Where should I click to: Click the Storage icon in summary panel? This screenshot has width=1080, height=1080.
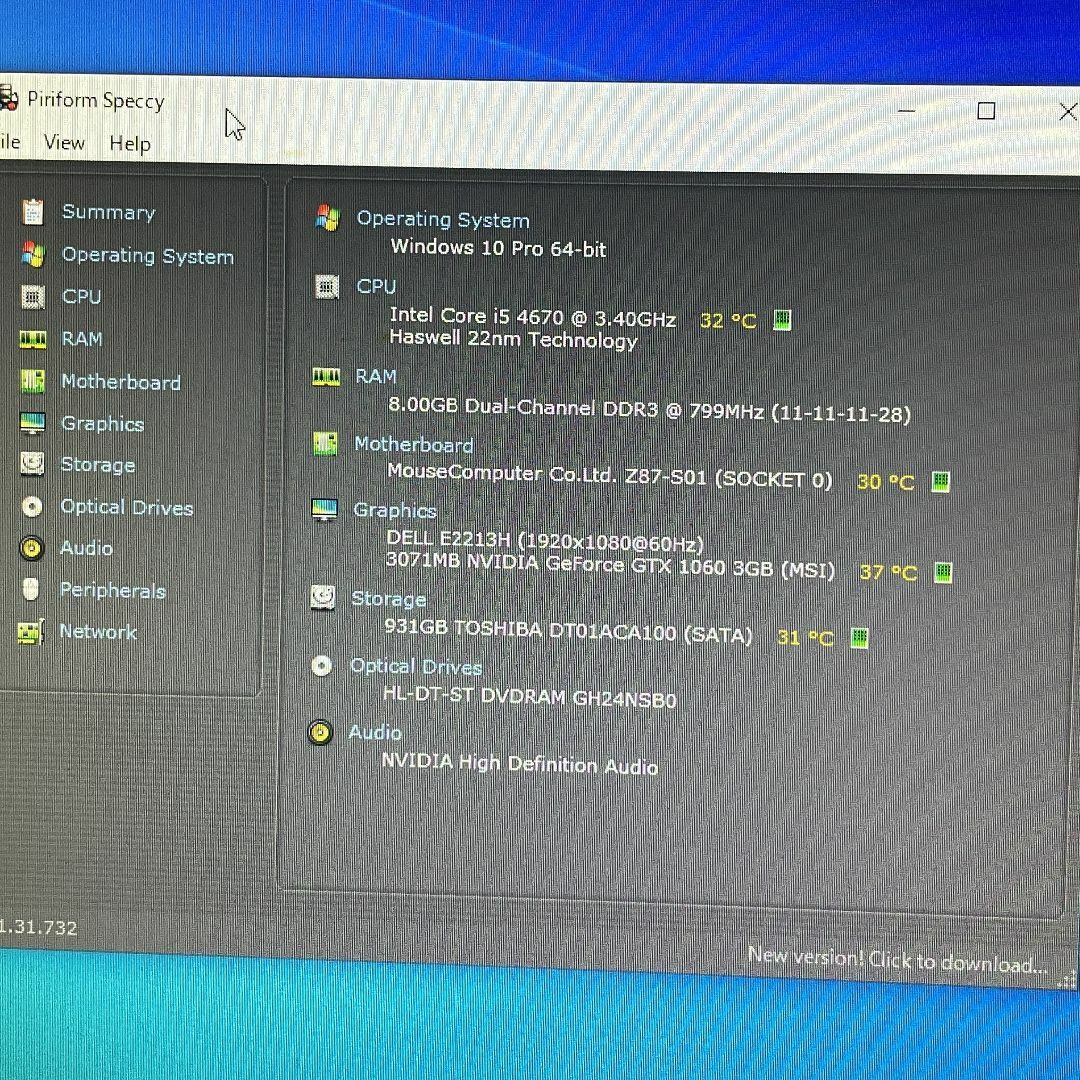pos(323,598)
